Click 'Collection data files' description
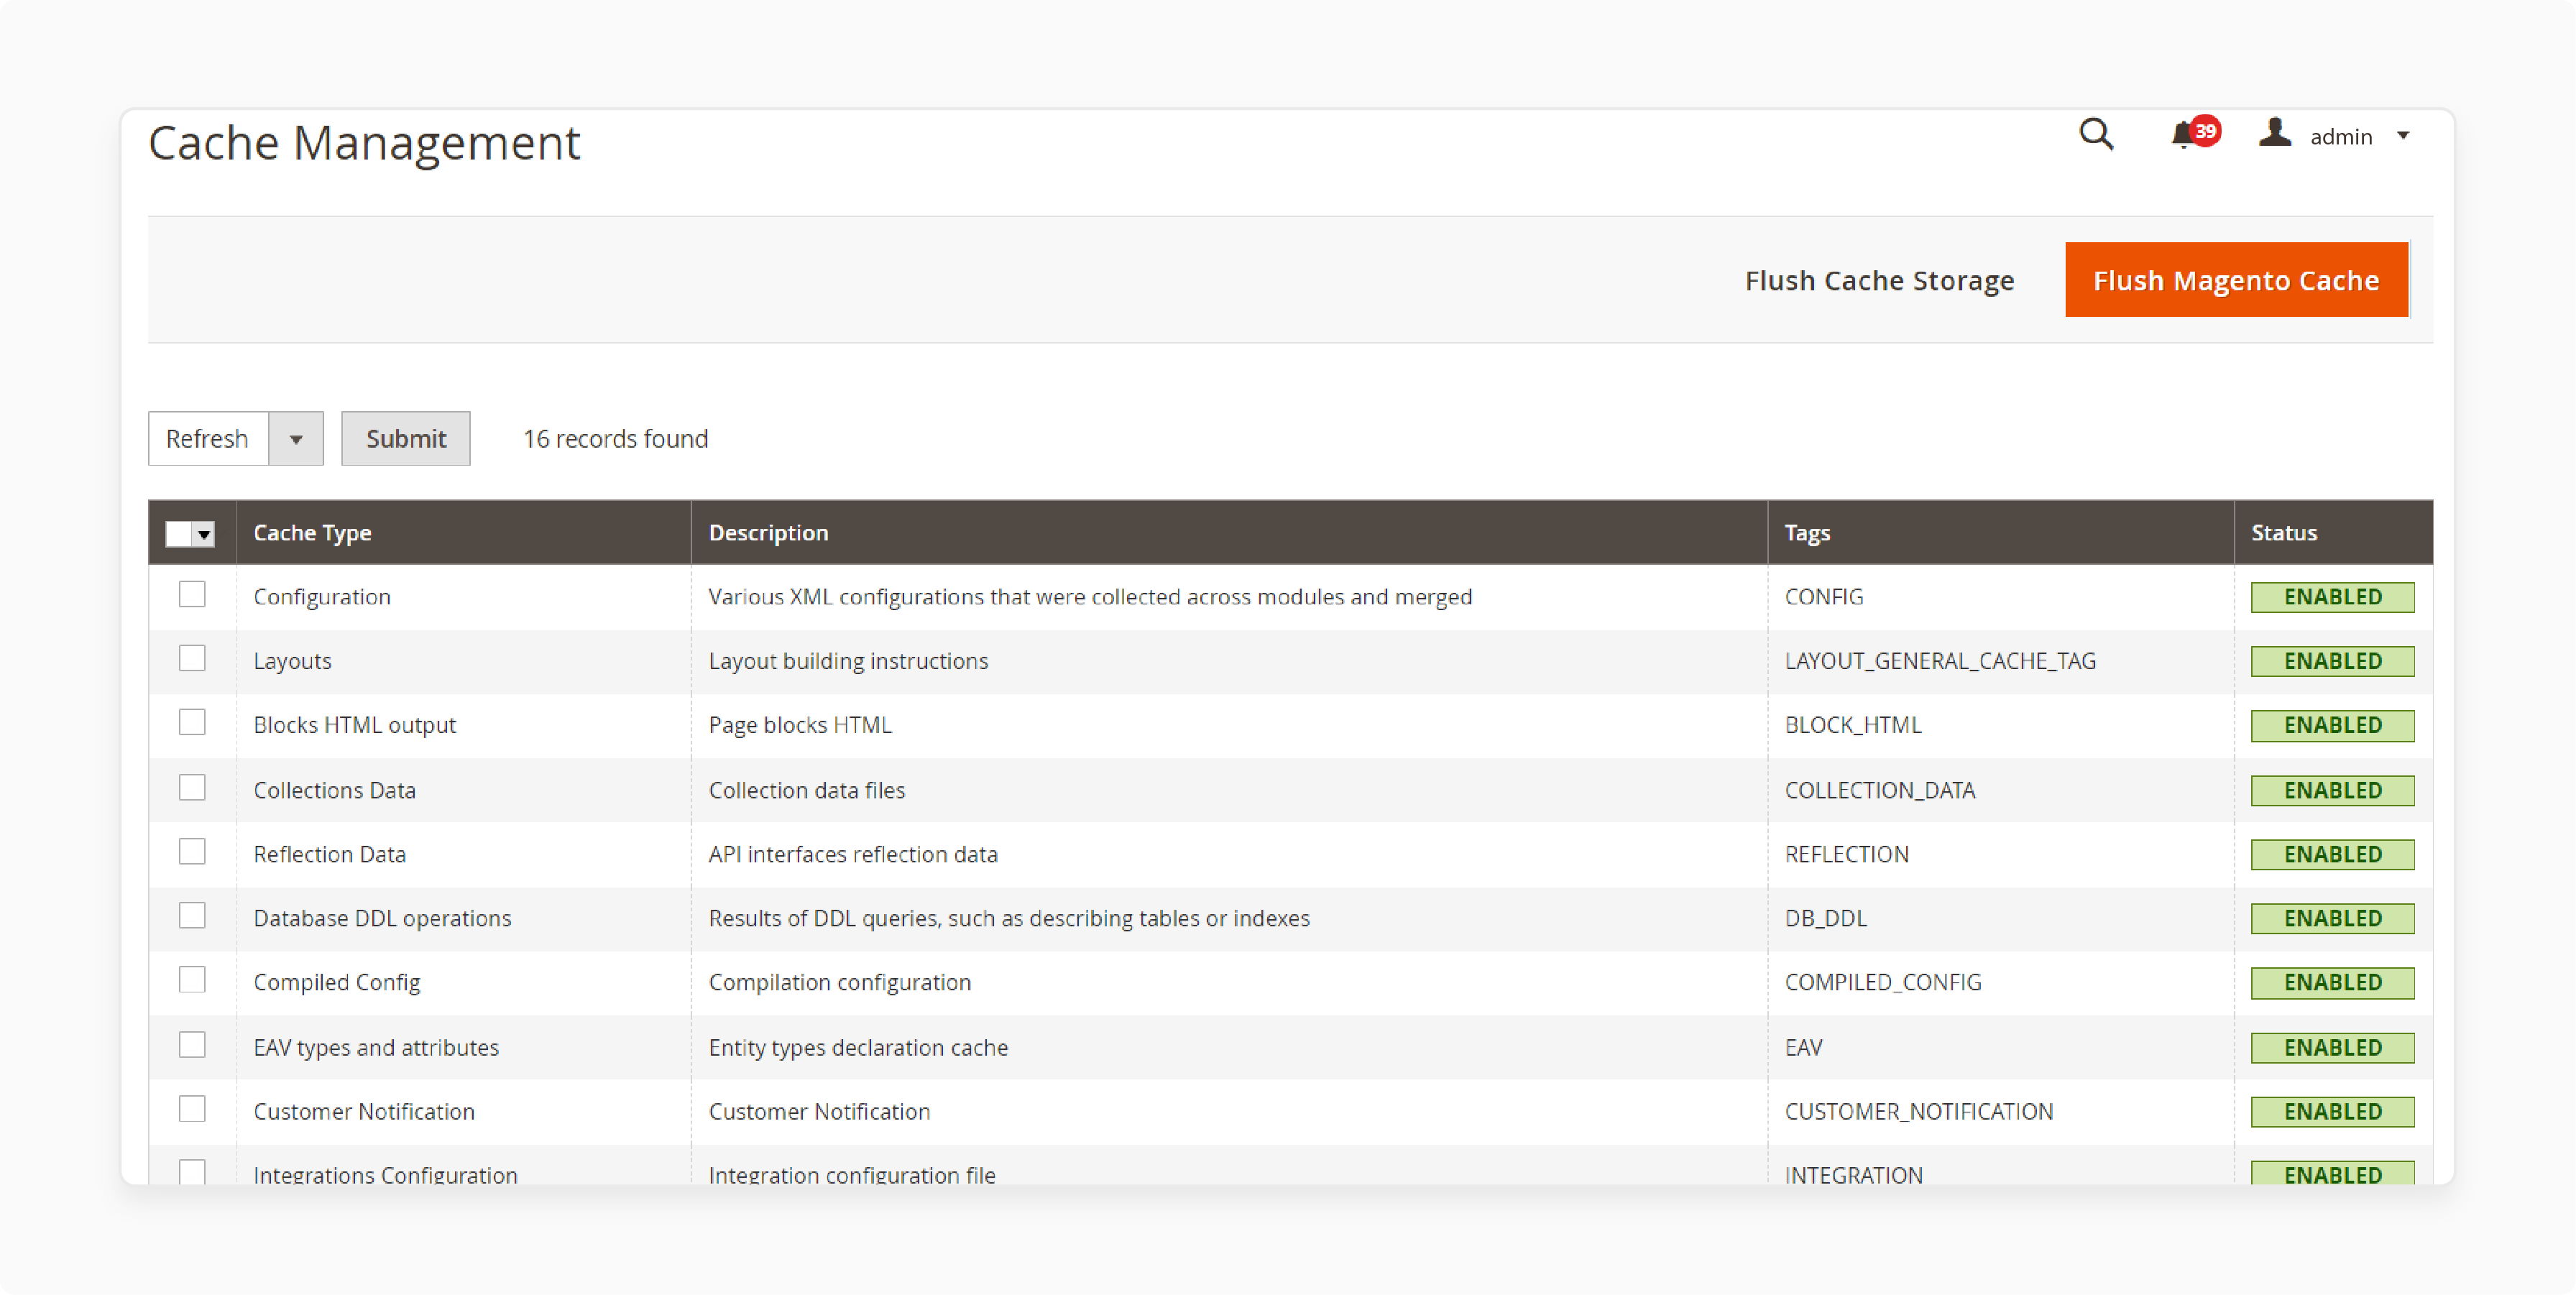This screenshot has height=1295, width=2576. [x=806, y=790]
